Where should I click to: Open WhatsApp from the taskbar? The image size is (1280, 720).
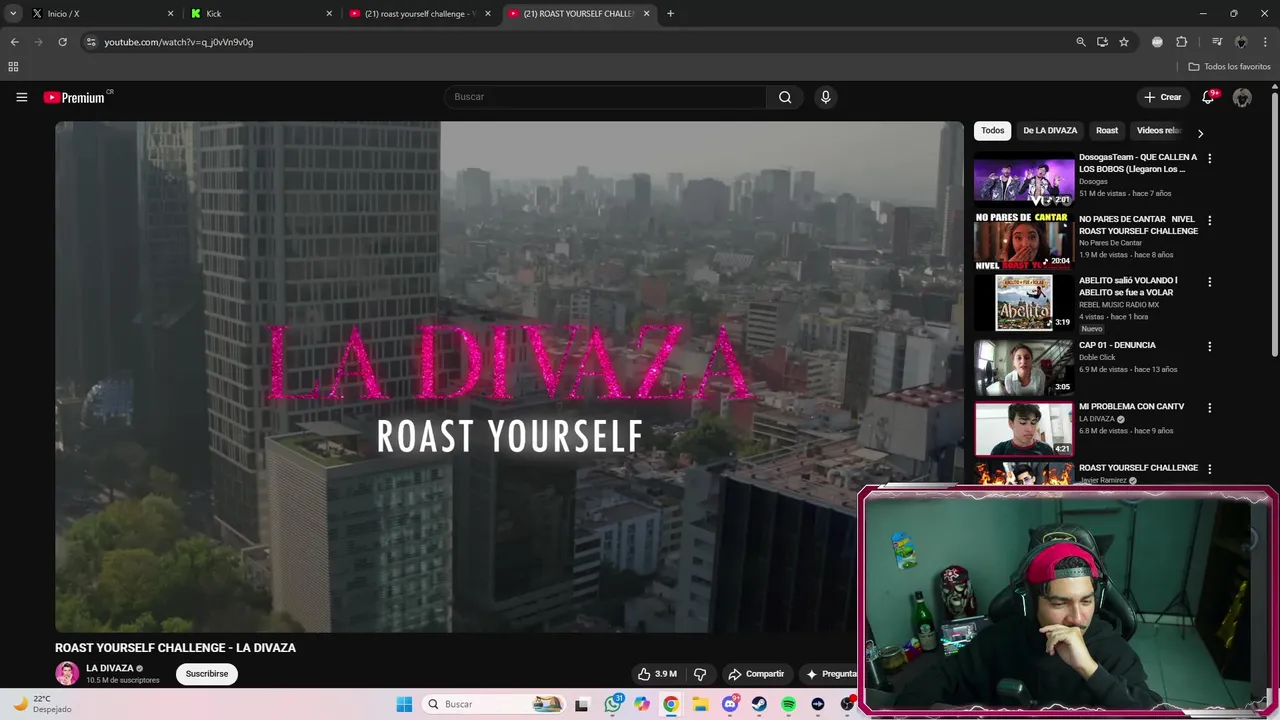click(613, 704)
